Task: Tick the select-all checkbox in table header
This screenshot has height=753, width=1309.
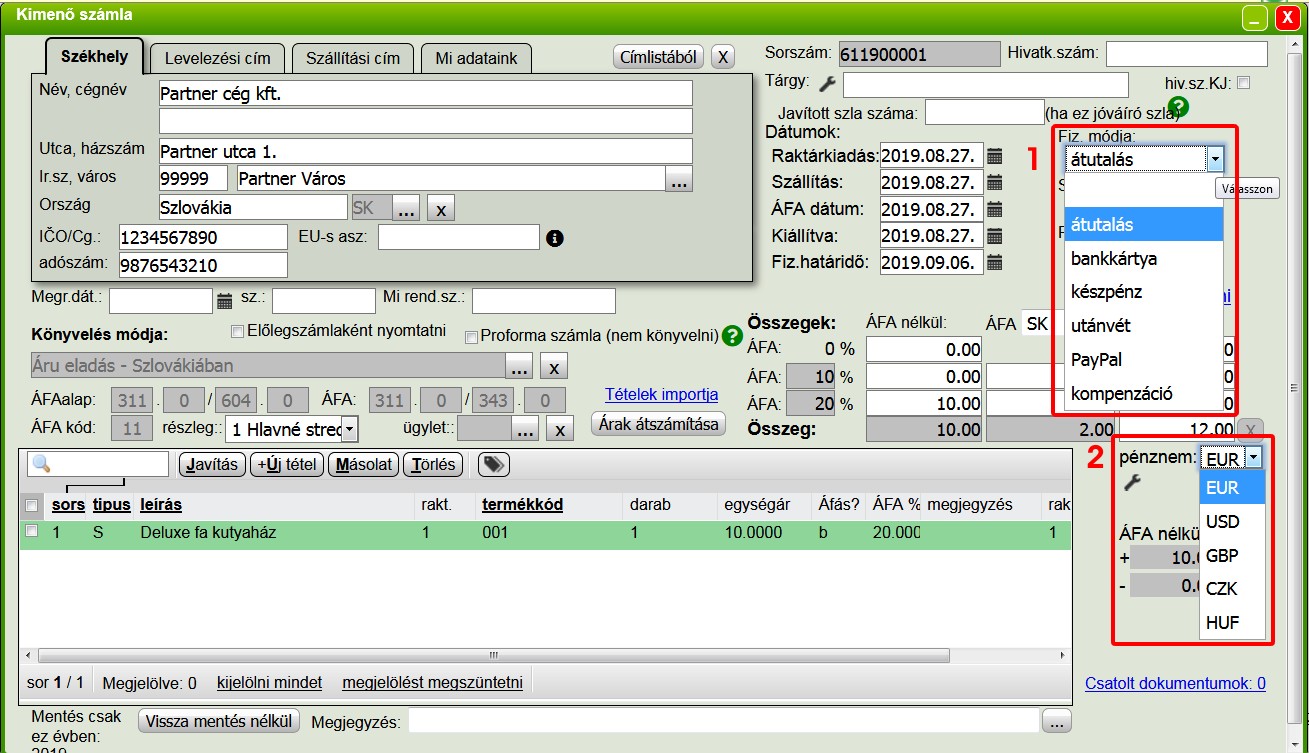Action: point(32,505)
